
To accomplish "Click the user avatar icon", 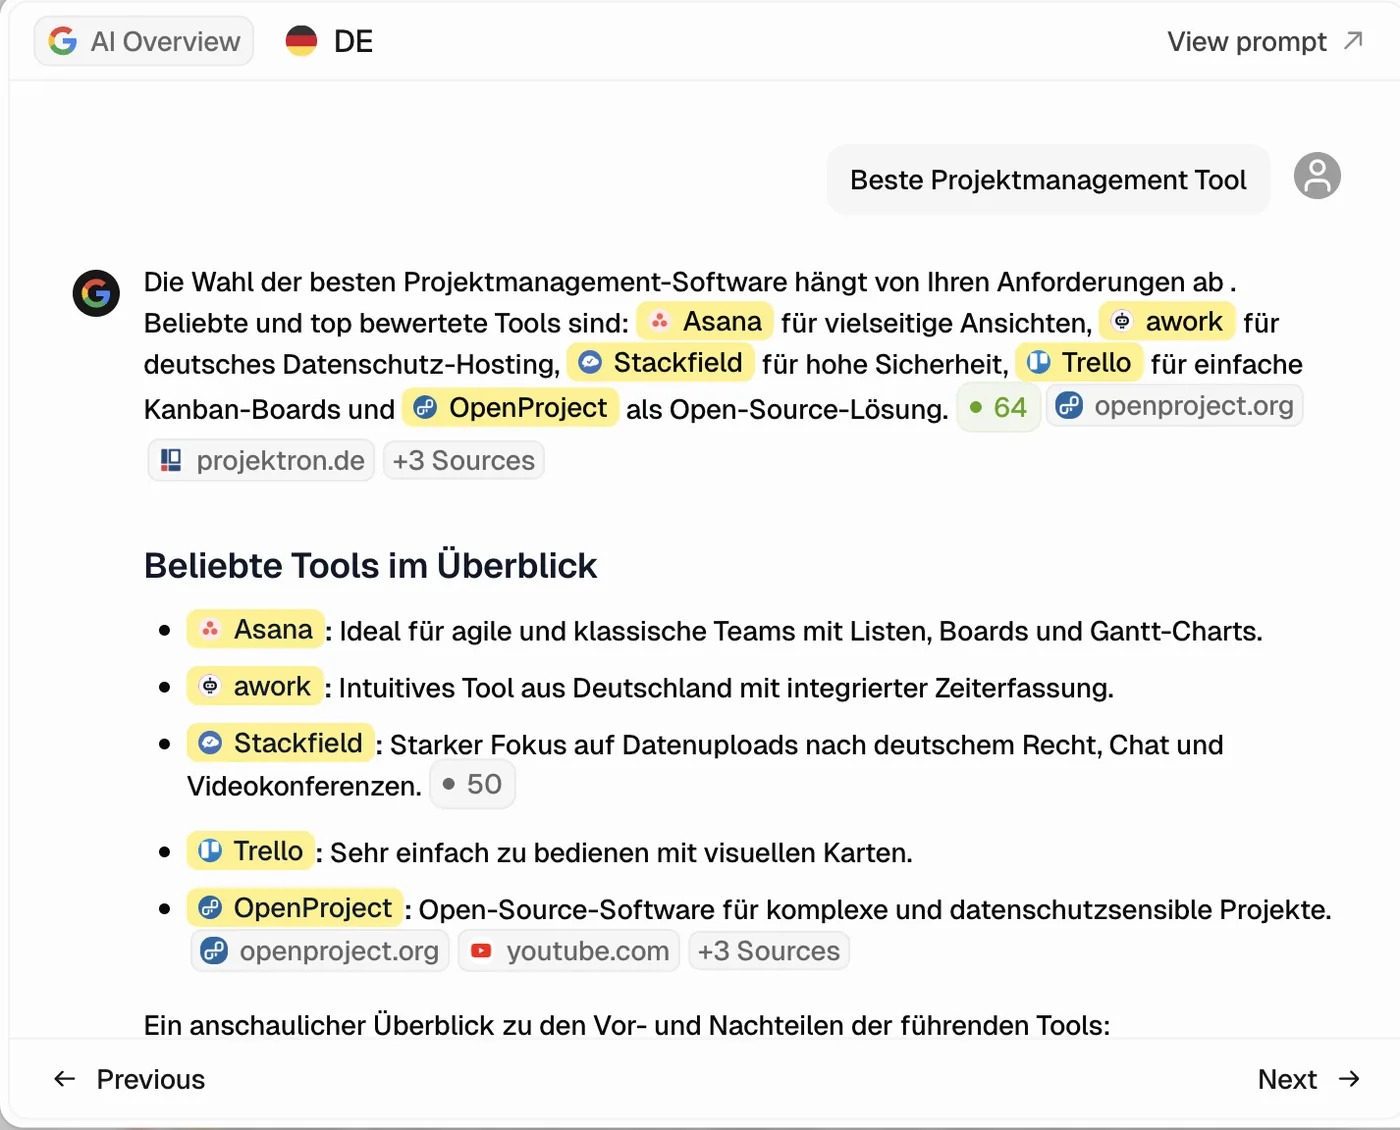I will [x=1317, y=176].
